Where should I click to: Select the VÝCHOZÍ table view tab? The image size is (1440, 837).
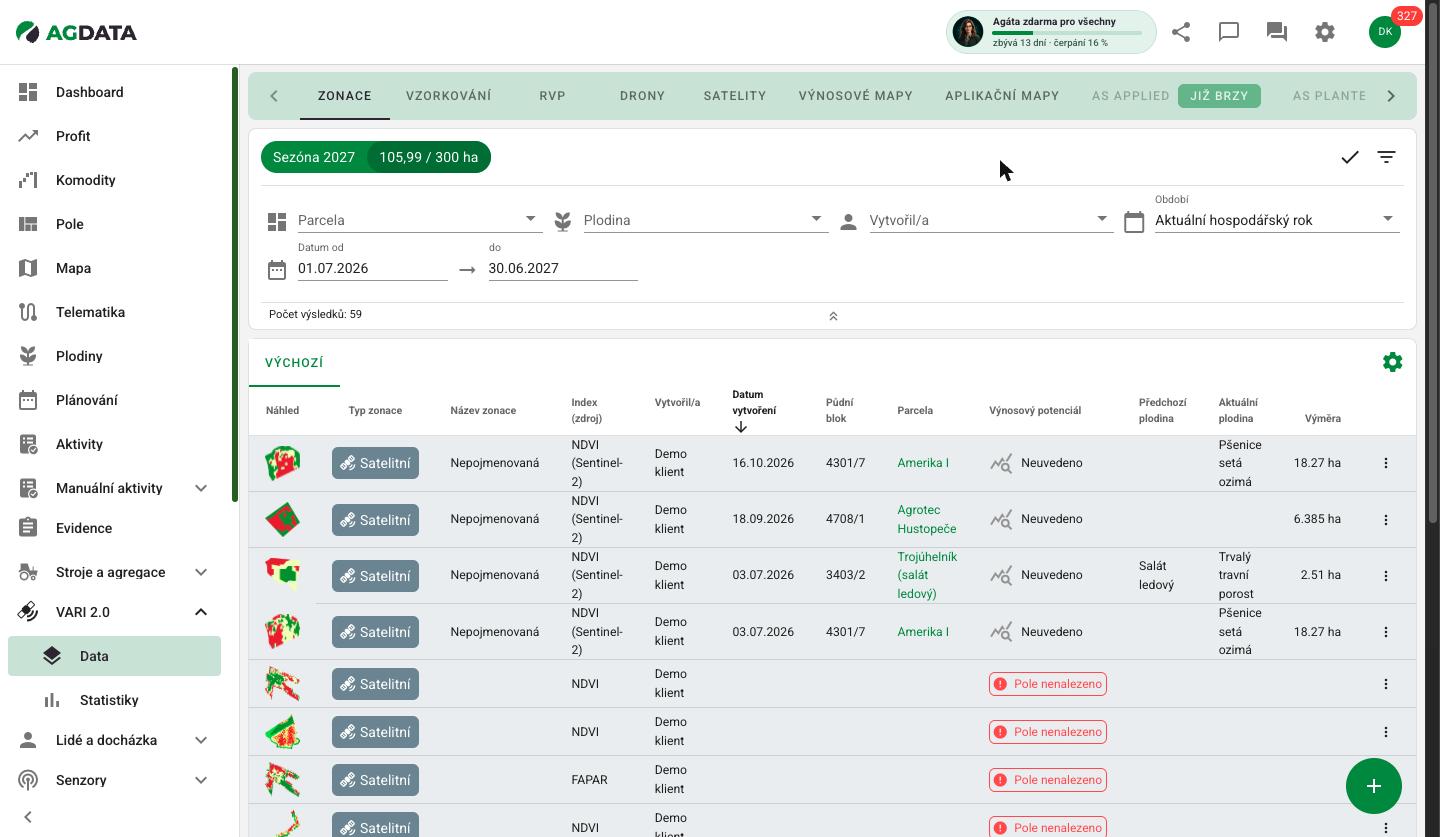294,363
